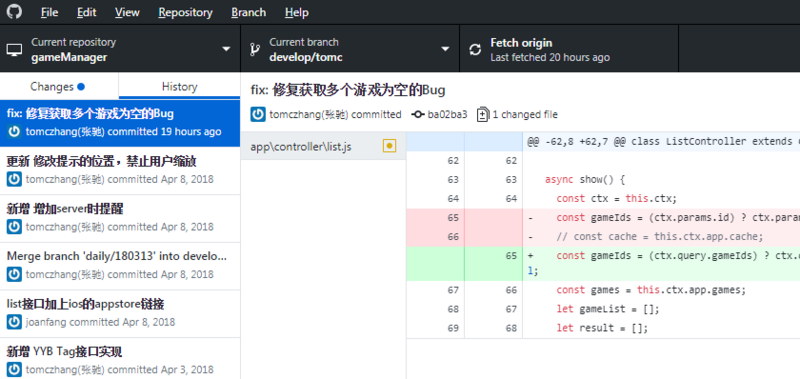
Task: Select the 'Merge branch daily/180313' commit
Action: click(120, 266)
